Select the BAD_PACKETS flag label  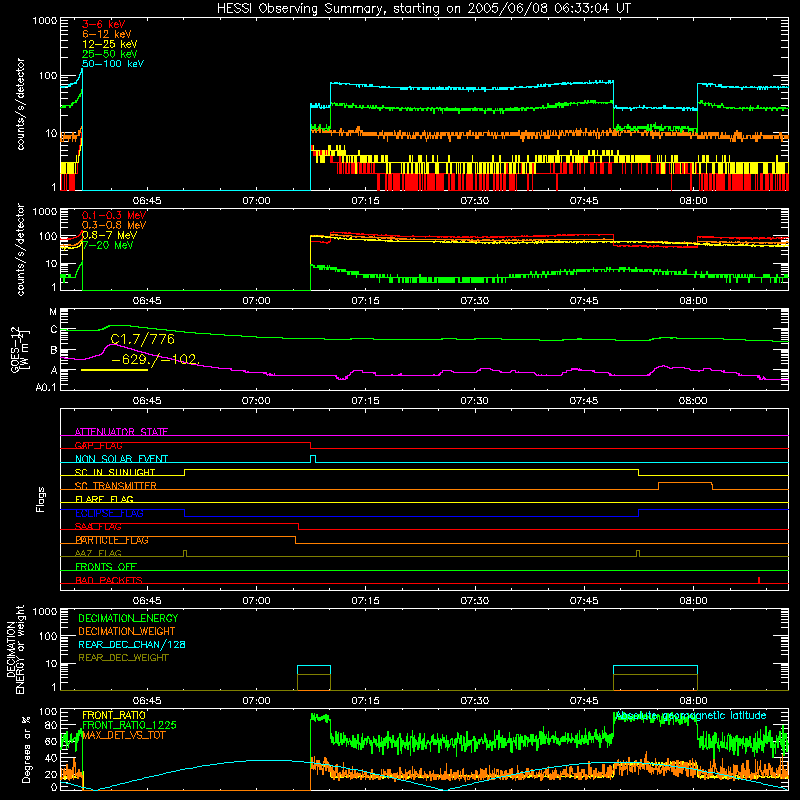click(109, 581)
